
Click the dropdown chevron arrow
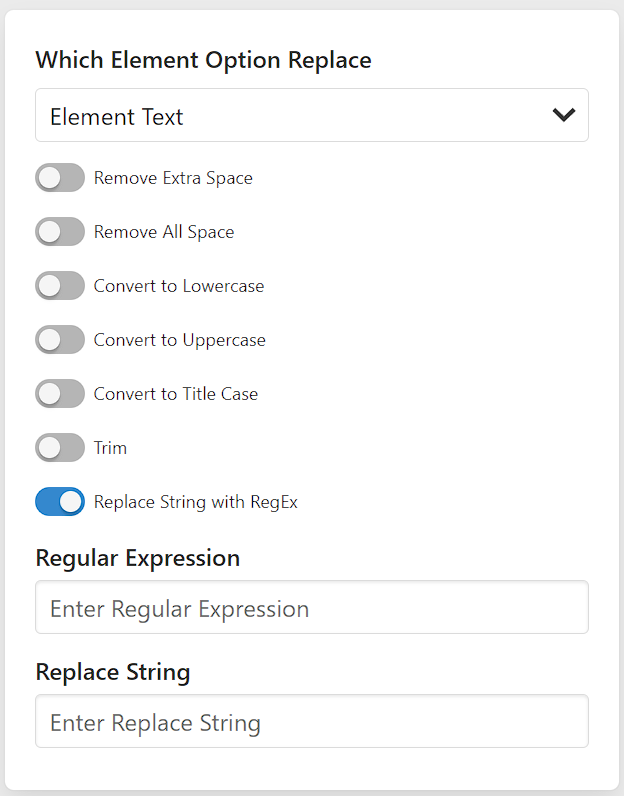tap(564, 115)
